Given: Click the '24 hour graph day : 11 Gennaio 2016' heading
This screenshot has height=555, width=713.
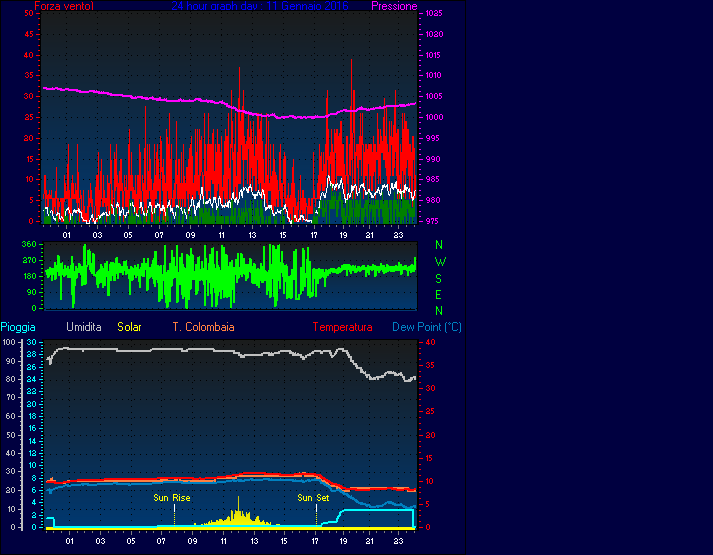Looking at the screenshot, I should pos(260,6).
